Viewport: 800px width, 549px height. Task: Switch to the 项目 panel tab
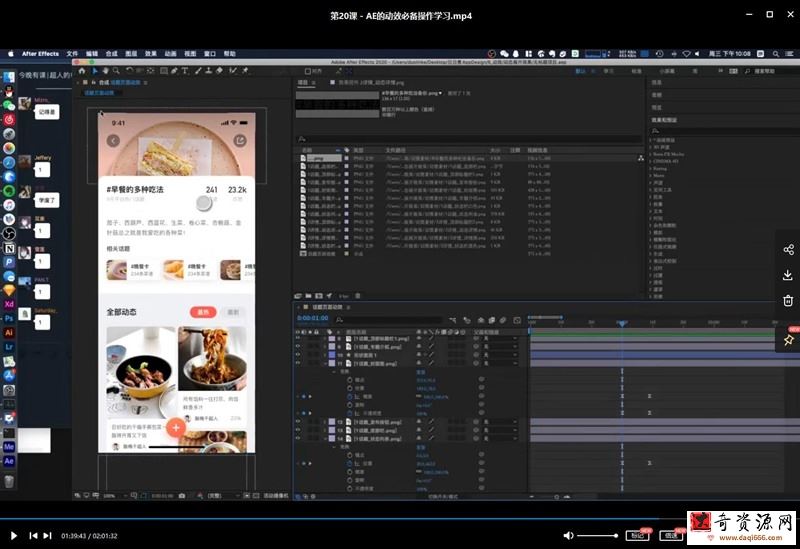tap(303, 82)
